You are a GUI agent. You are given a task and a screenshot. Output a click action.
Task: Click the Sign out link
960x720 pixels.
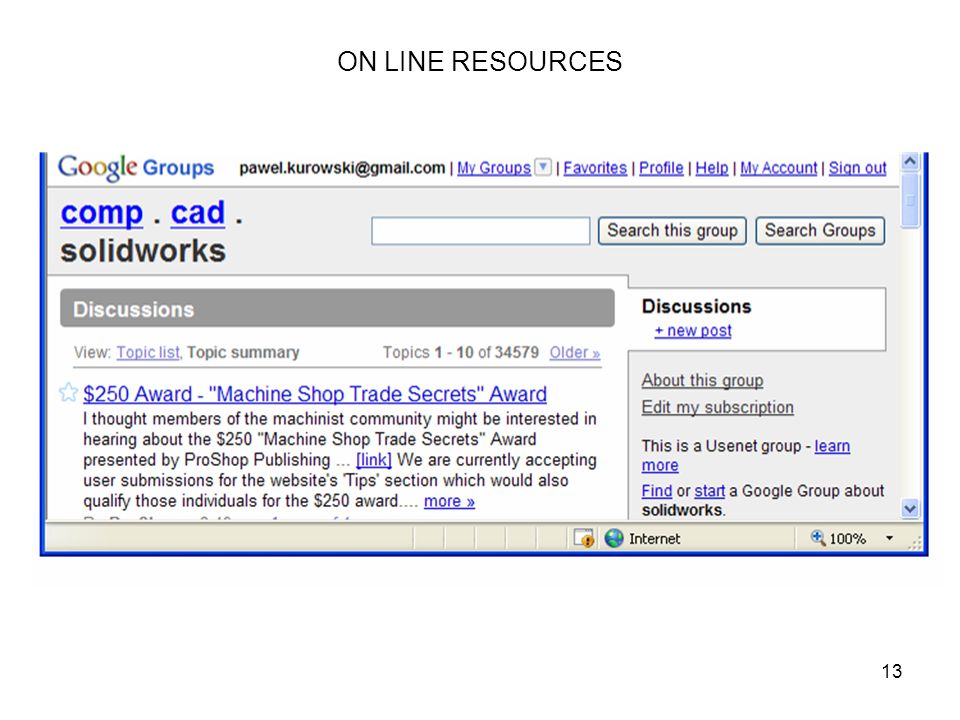point(857,168)
